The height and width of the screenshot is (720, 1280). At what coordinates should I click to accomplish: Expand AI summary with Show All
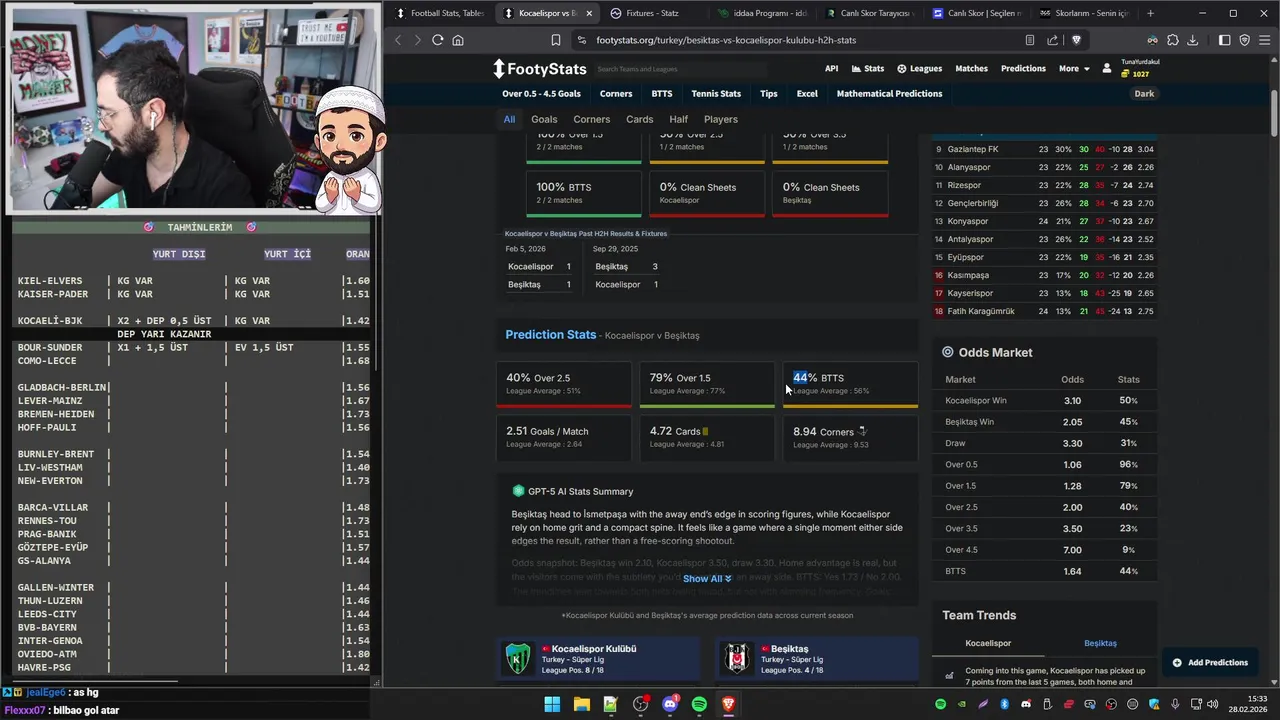[x=707, y=578]
